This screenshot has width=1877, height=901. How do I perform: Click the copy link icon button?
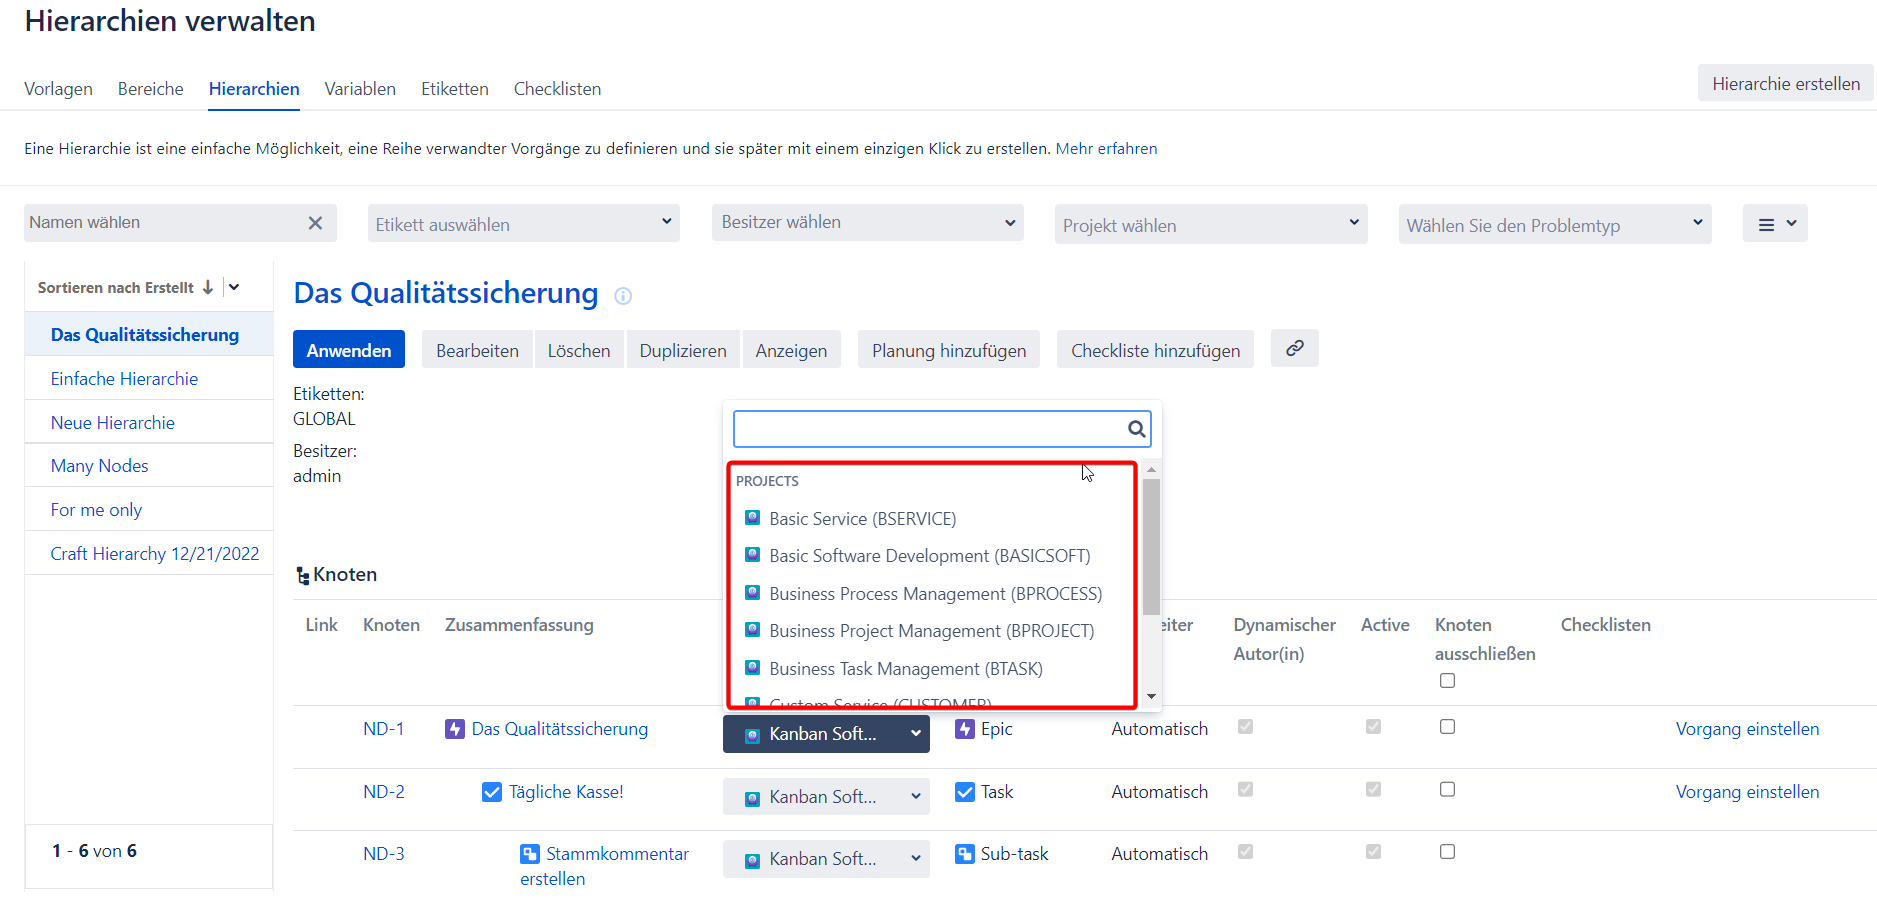click(x=1294, y=349)
